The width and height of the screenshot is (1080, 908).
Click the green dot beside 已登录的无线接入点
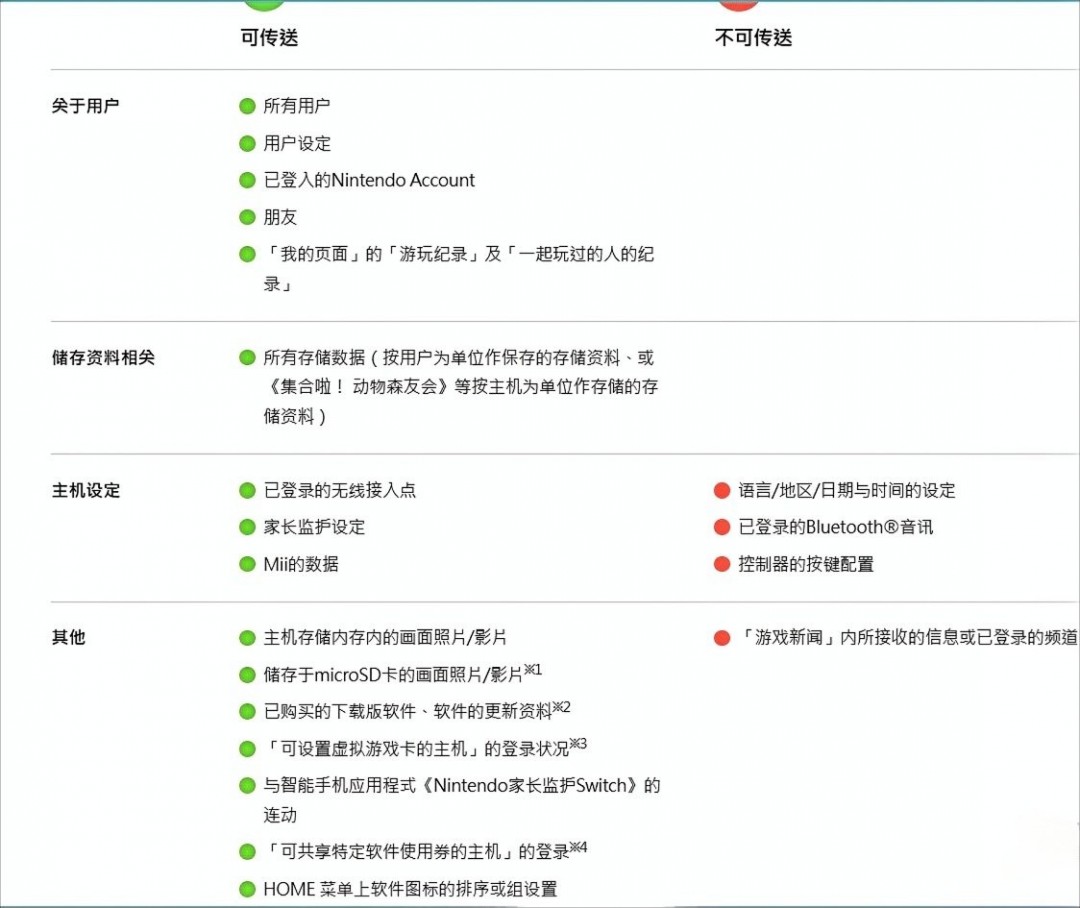point(247,490)
